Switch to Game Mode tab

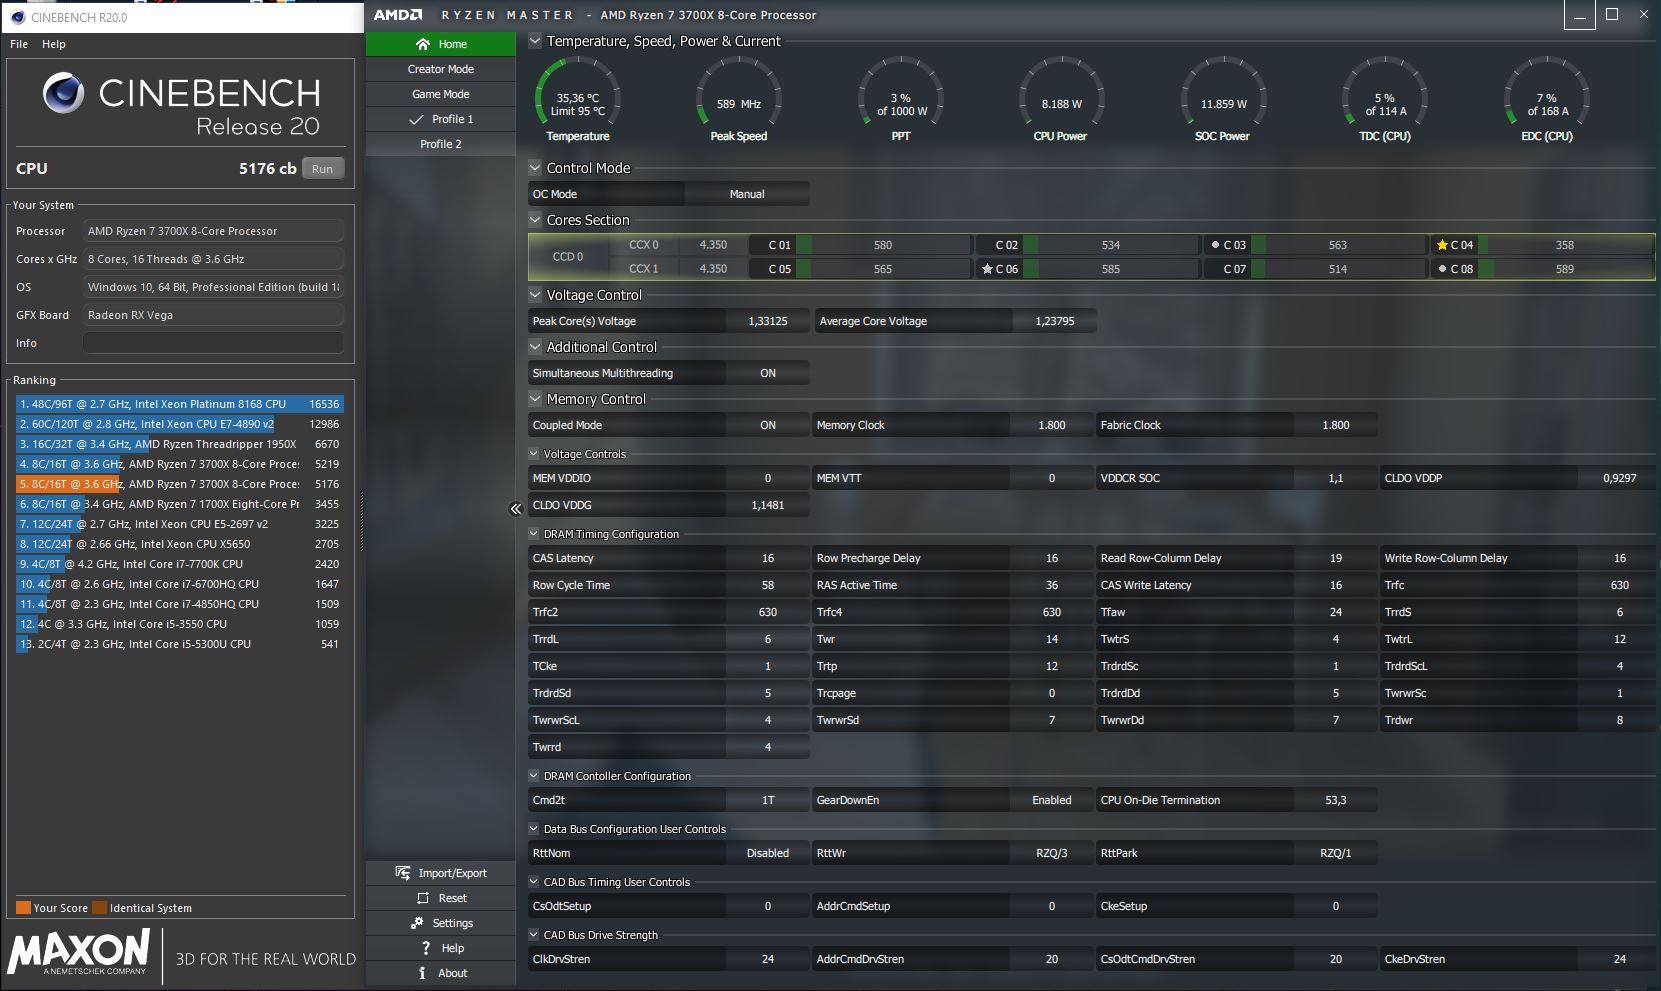tap(441, 94)
